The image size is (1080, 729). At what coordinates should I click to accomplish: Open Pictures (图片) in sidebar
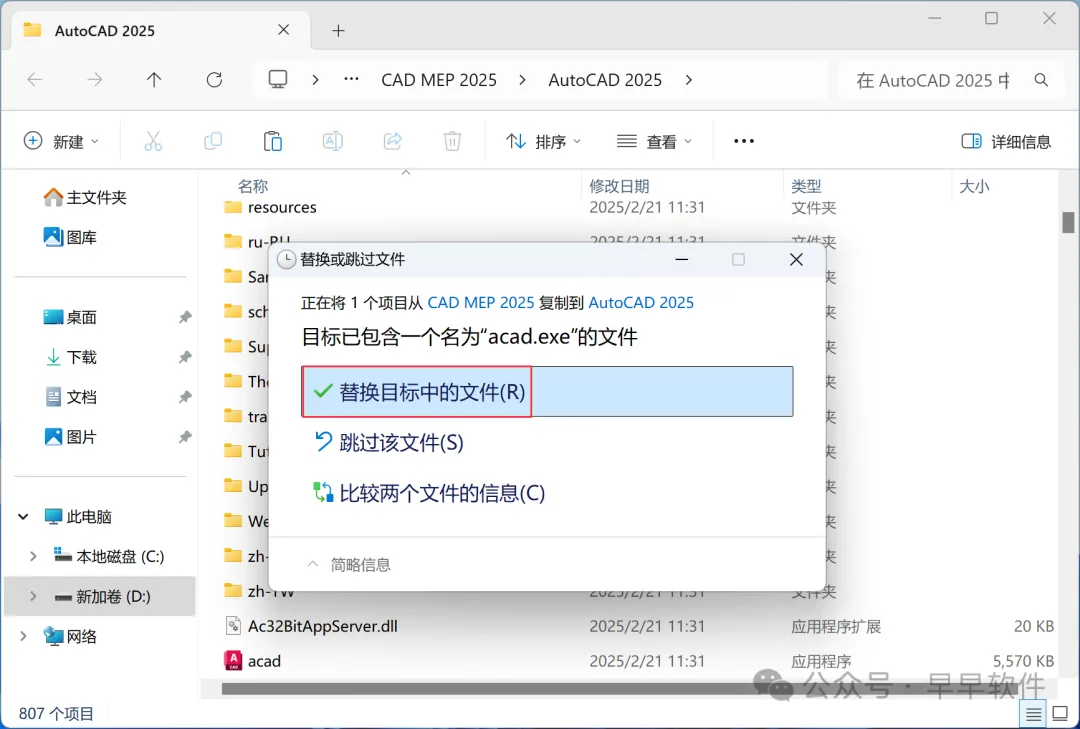[x=70, y=437]
